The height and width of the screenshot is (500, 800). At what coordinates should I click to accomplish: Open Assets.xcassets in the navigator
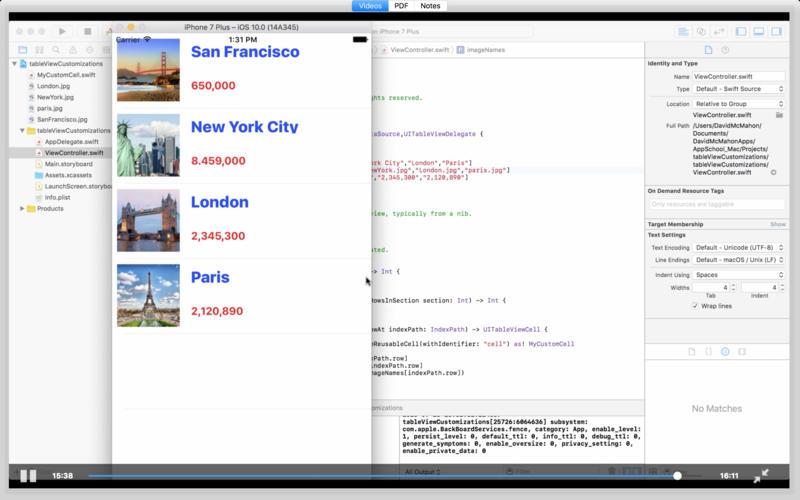point(68,176)
